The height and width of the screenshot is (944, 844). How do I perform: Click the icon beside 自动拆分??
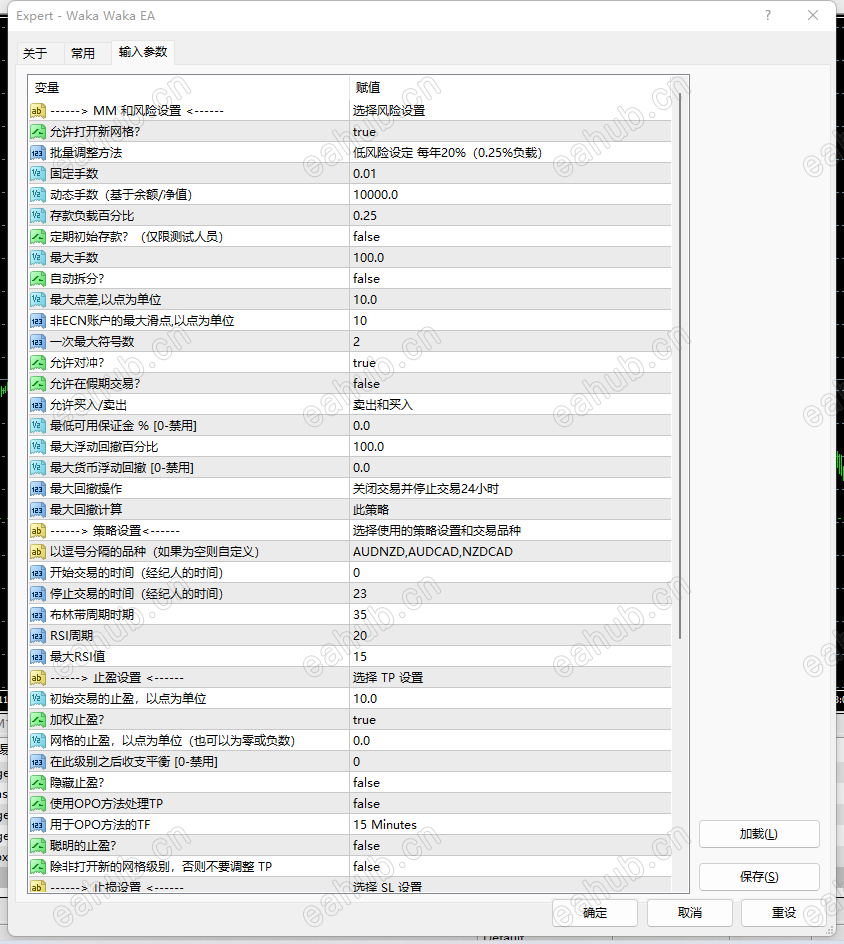coord(37,279)
